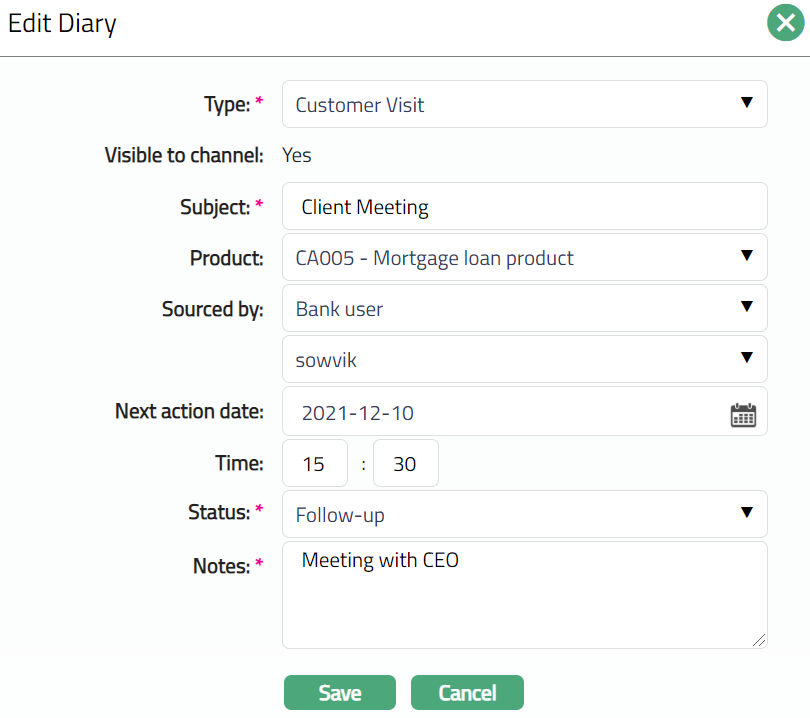Focus the Next action date field

point(500,412)
